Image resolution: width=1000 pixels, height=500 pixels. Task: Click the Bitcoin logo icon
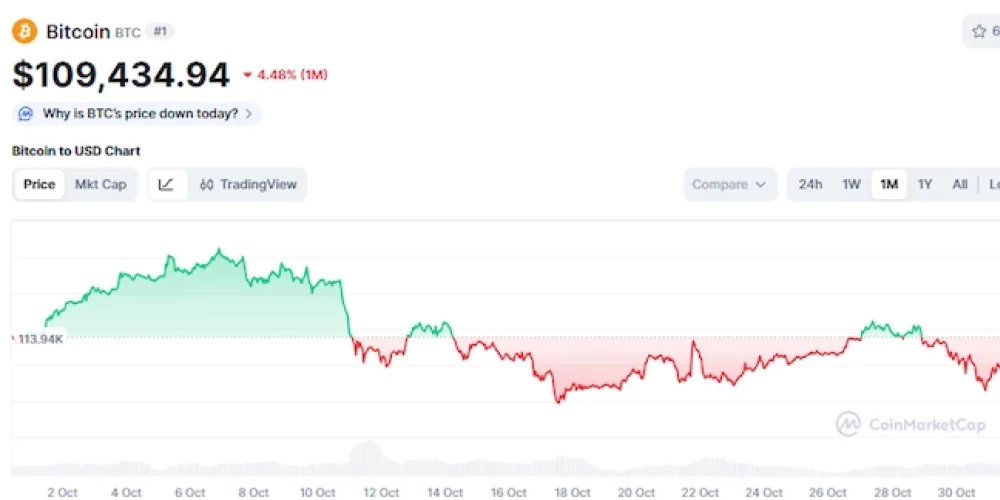point(24,31)
